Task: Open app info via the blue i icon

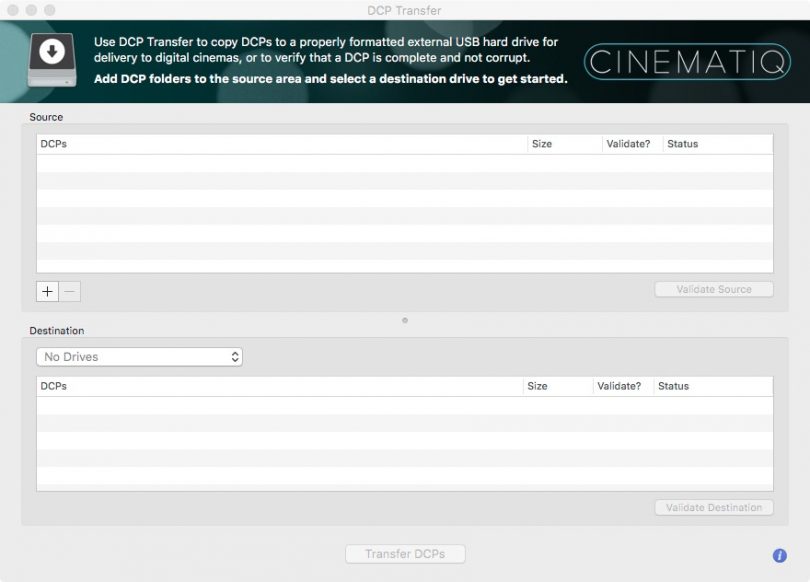Action: point(779,555)
